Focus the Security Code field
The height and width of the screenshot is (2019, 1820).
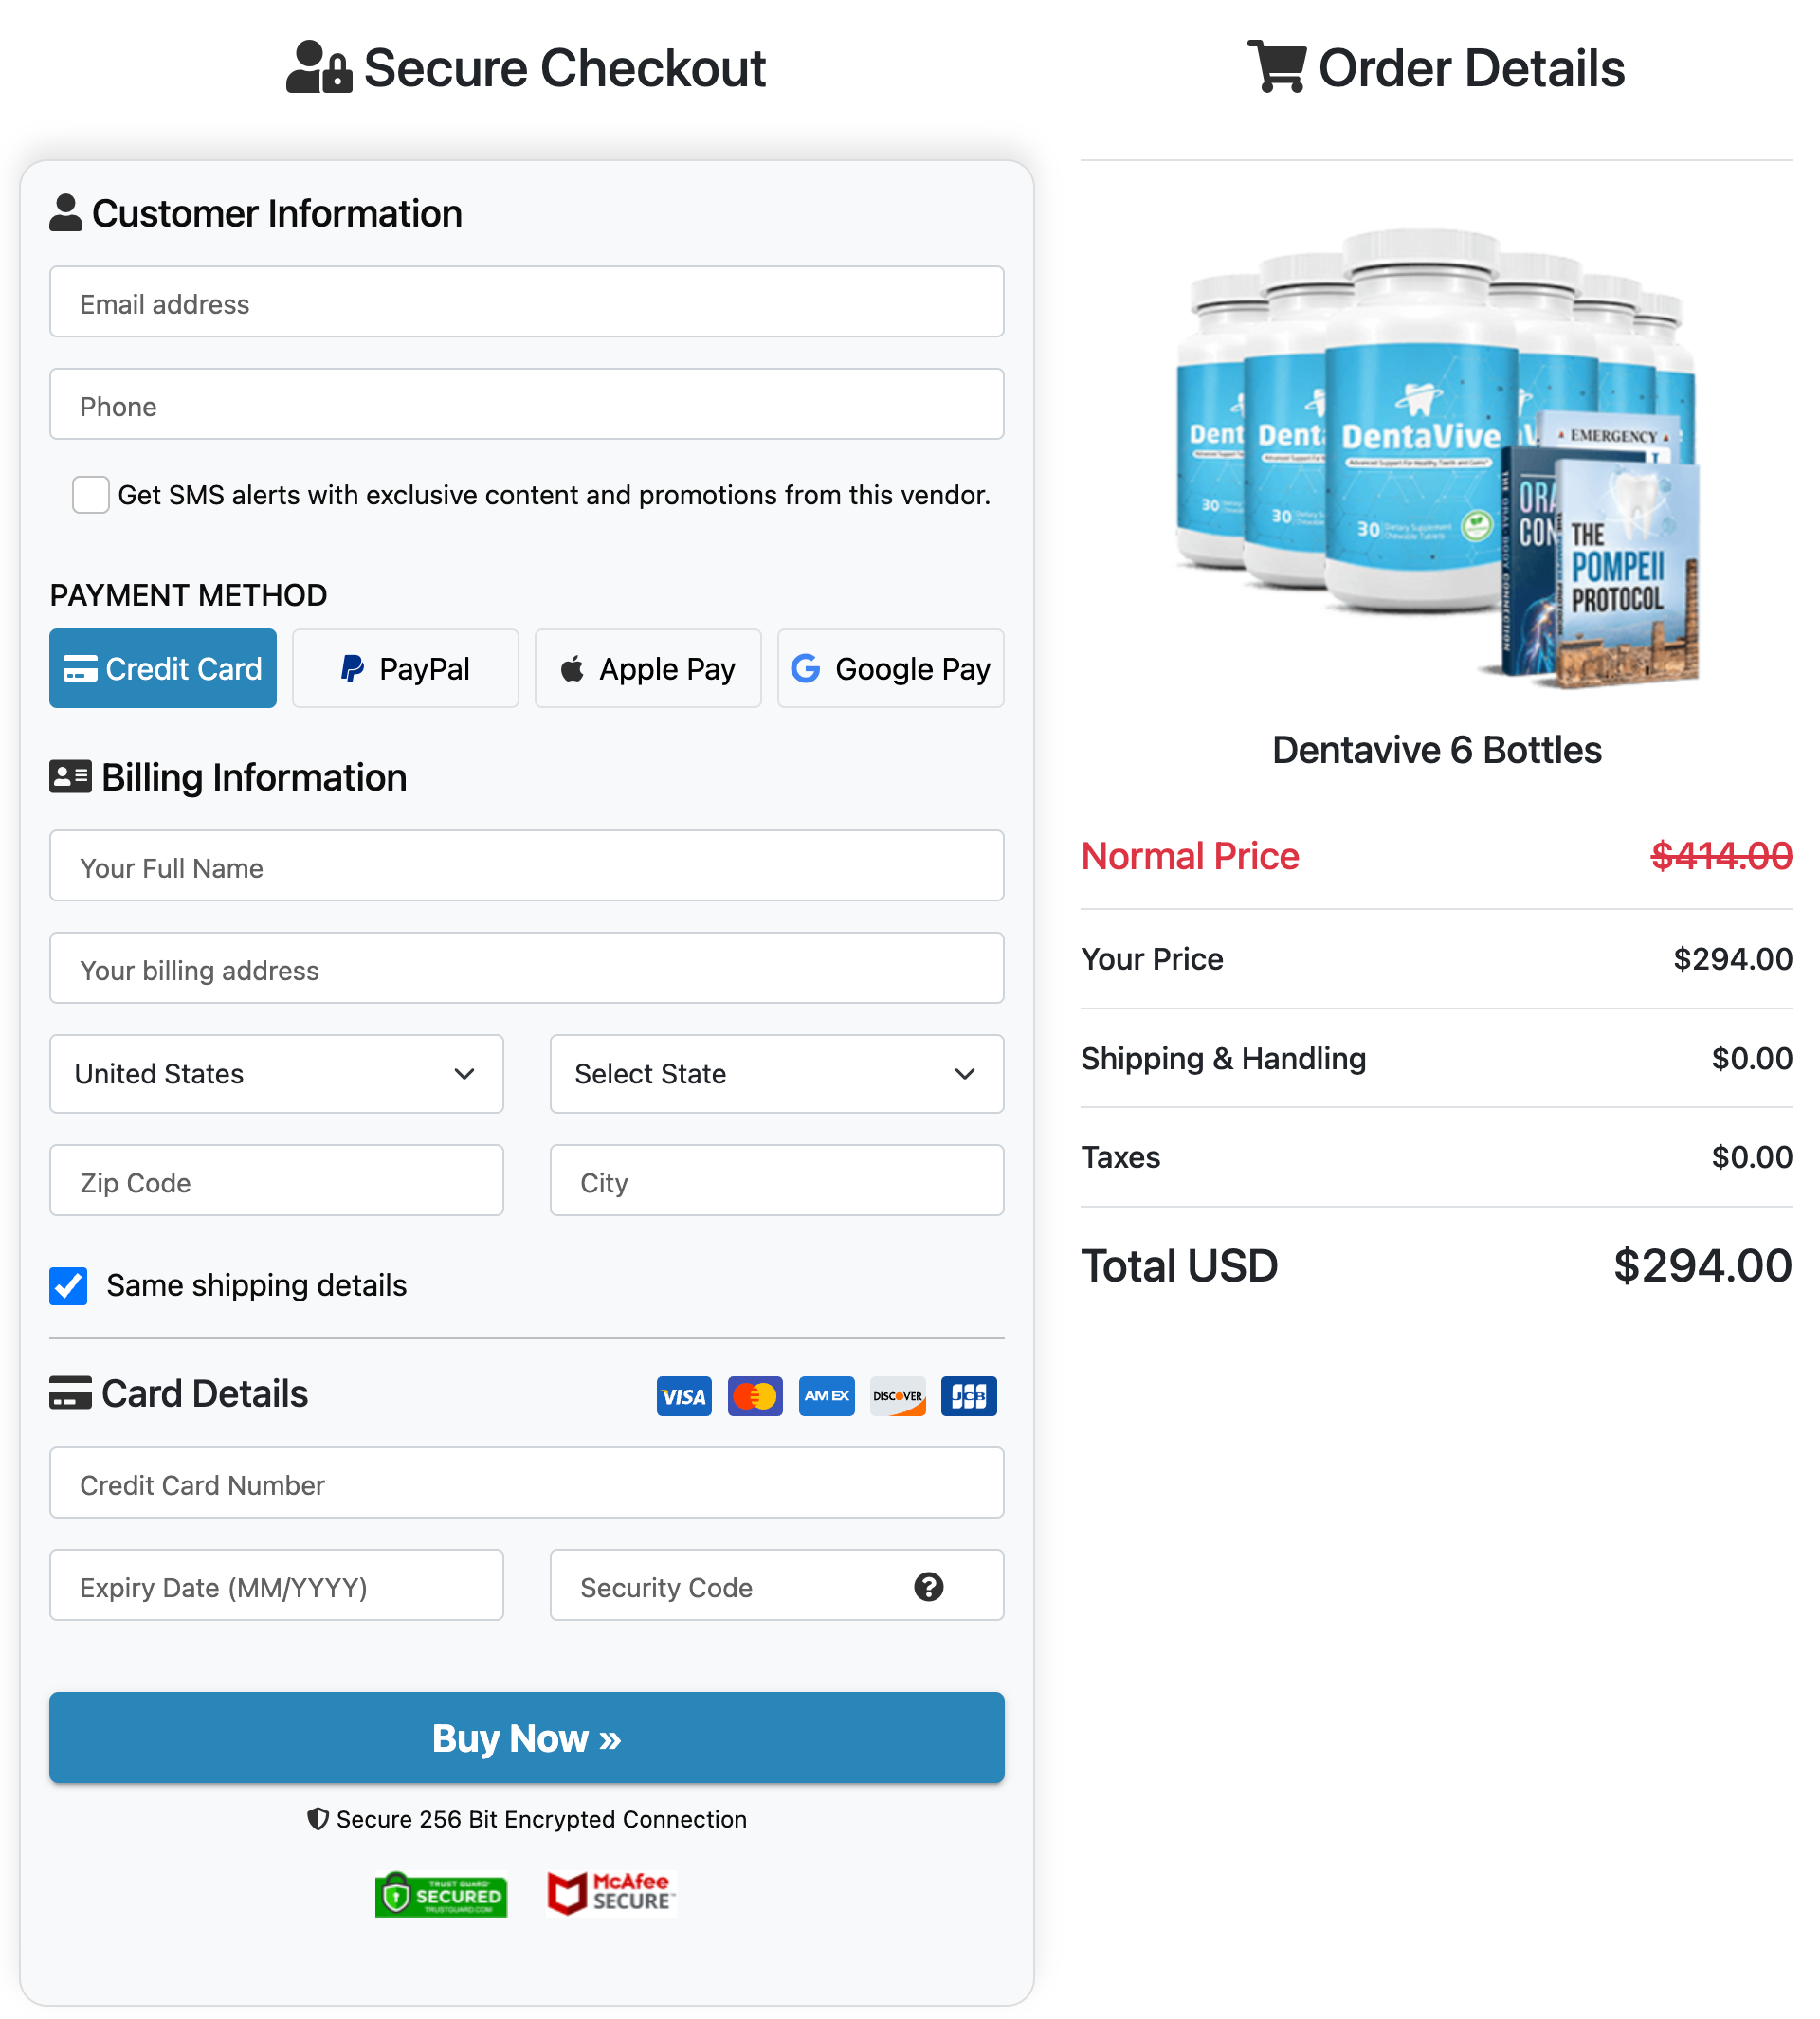point(777,1585)
